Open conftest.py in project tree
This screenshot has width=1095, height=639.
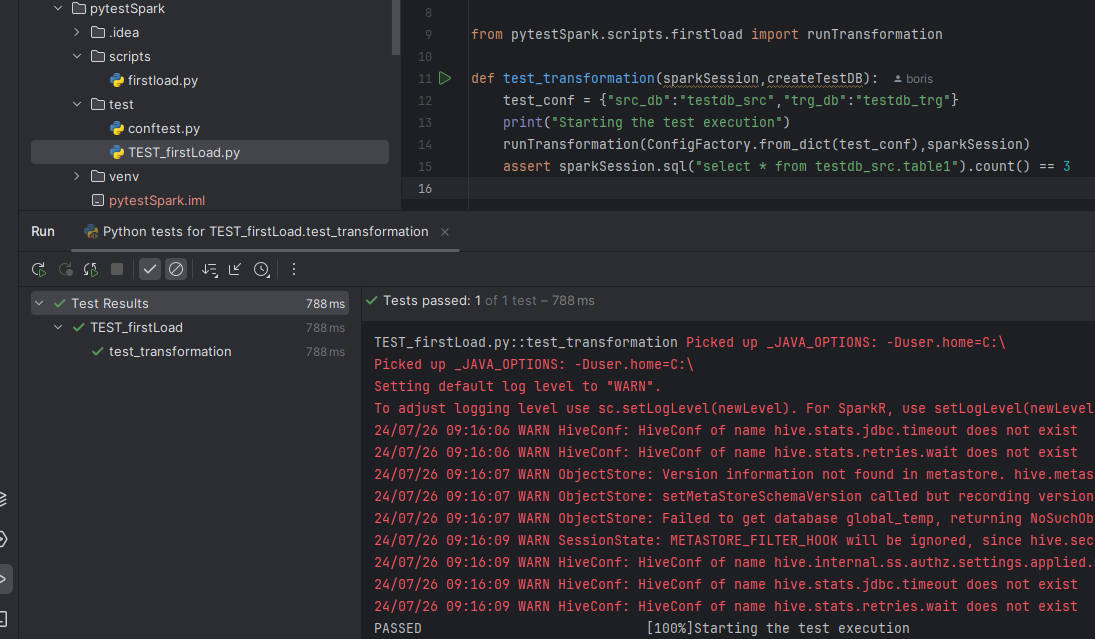click(x=163, y=129)
